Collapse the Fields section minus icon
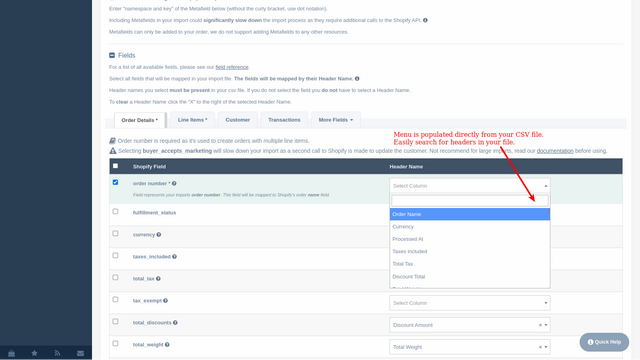Screen dimensions: 640x360 pyautogui.click(x=112, y=55)
